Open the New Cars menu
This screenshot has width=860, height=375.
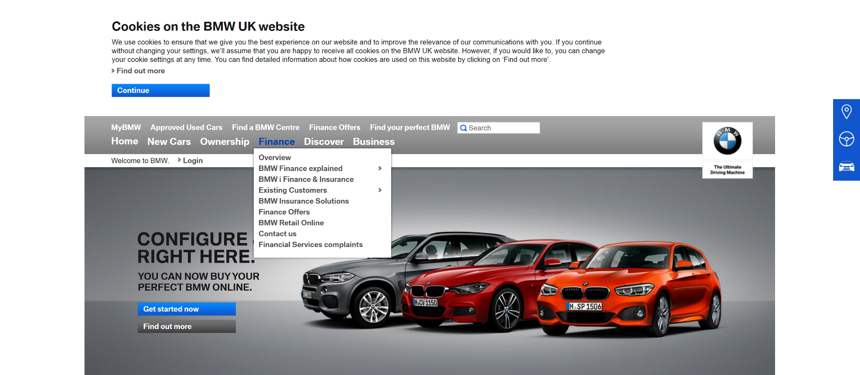169,141
